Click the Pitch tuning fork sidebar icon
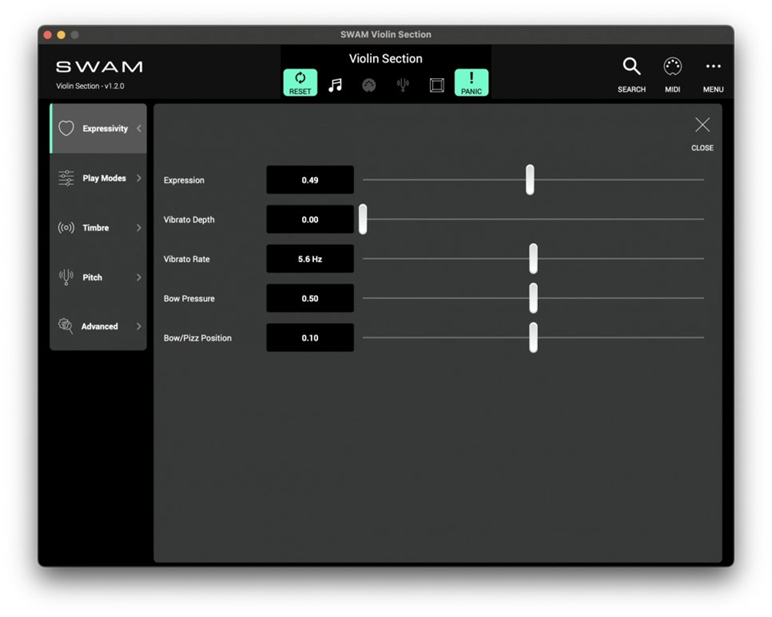 click(x=66, y=277)
